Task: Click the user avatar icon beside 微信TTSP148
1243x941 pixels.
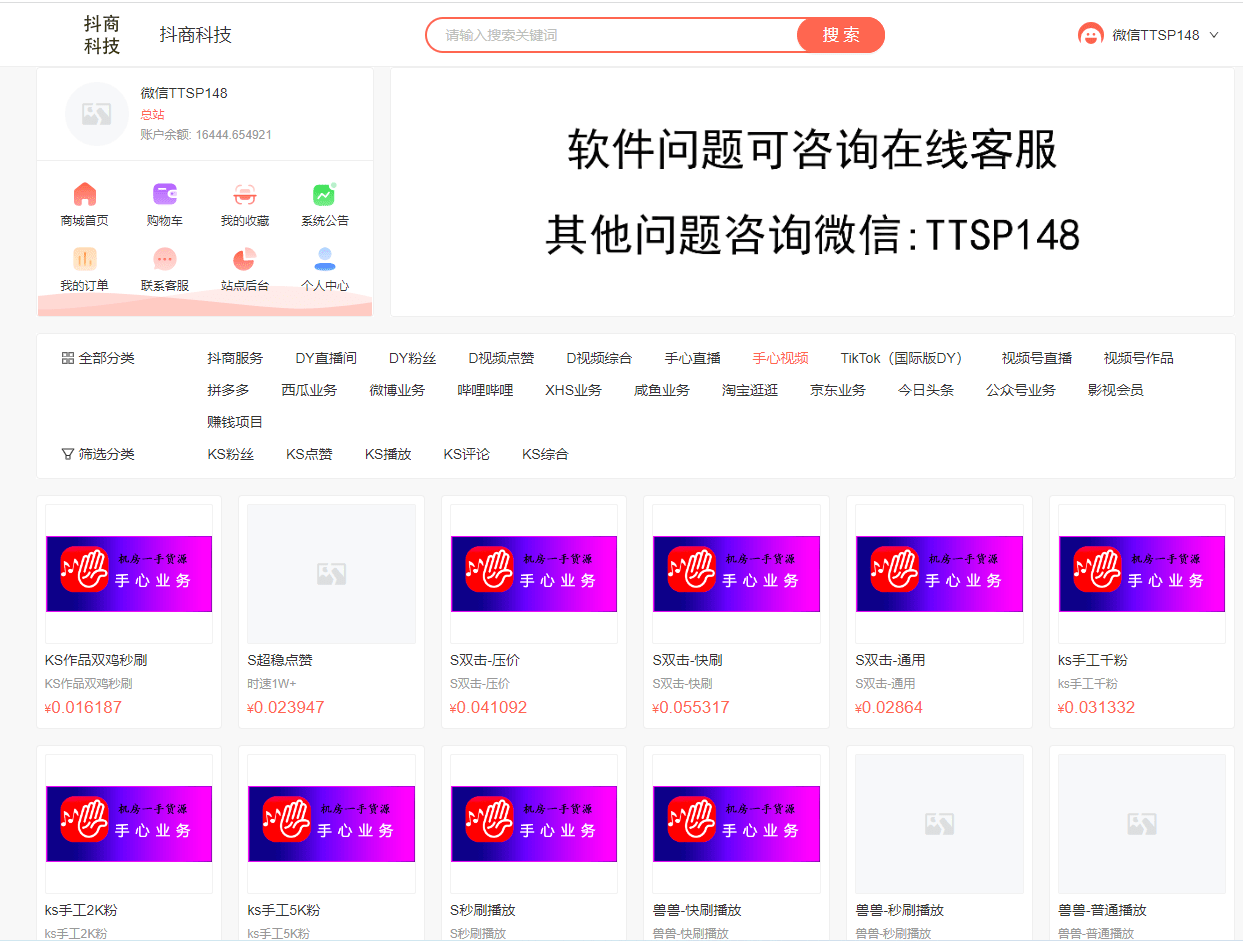Action: click(1090, 33)
